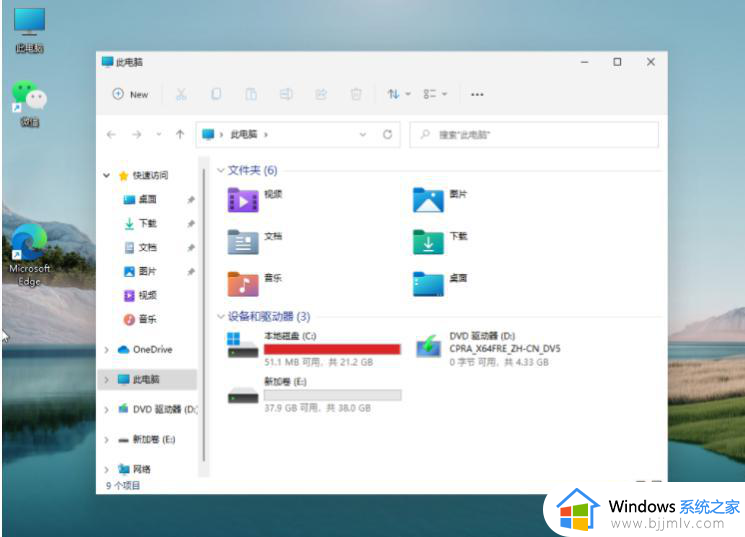
Task: Open the 此电脑 desktop icon
Action: point(29,30)
